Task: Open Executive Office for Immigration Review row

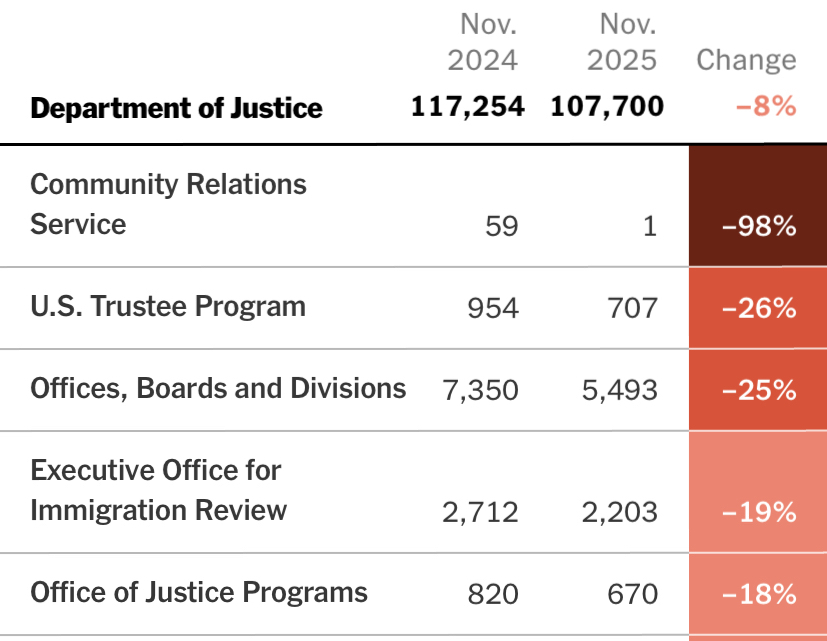Action: (158, 490)
